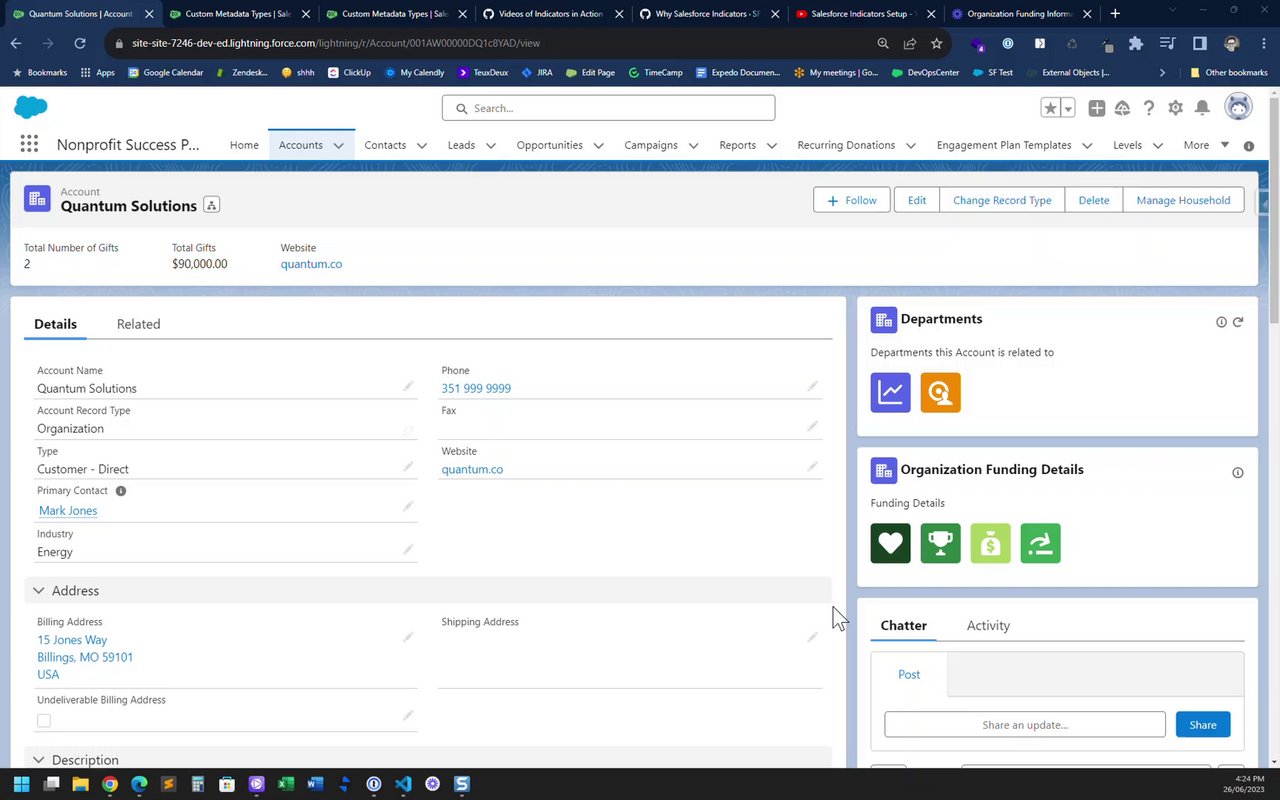Click the Edit account button
The width and height of the screenshot is (1280, 800).
[x=917, y=200]
